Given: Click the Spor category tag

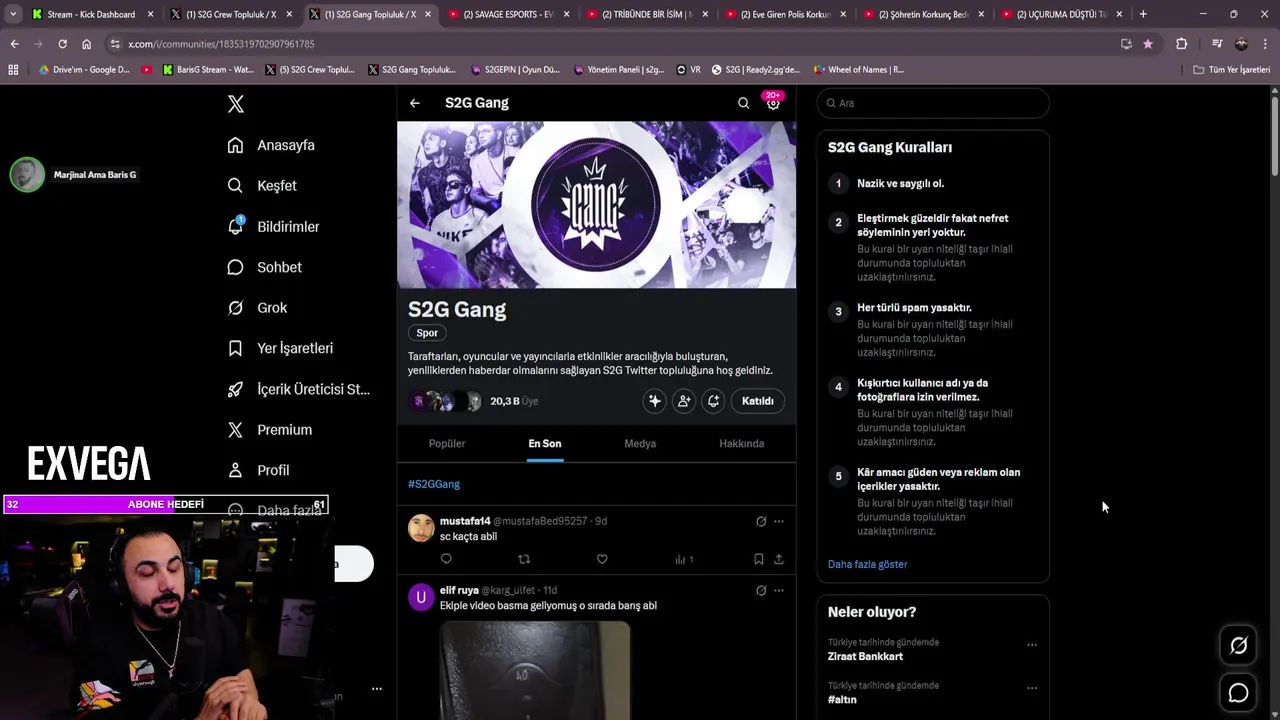Looking at the screenshot, I should pyautogui.click(x=427, y=333).
